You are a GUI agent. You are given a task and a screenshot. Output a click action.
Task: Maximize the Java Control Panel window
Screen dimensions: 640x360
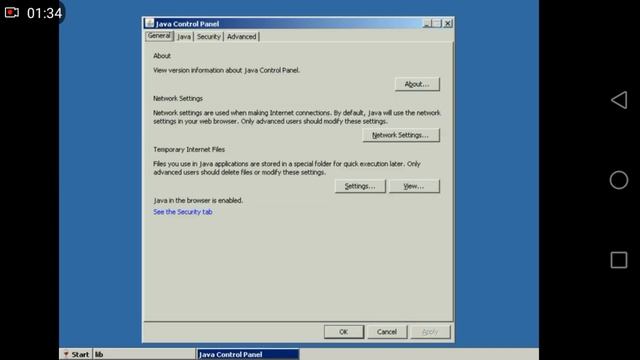click(x=437, y=24)
